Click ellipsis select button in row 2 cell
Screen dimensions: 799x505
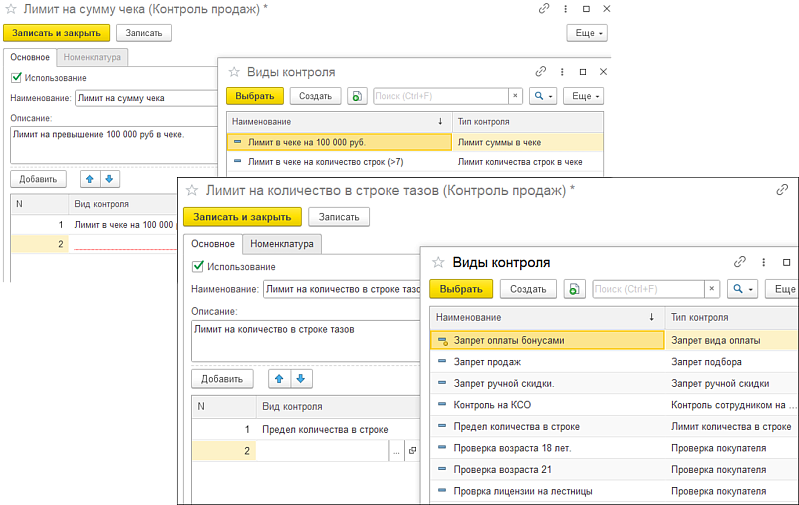click(396, 450)
